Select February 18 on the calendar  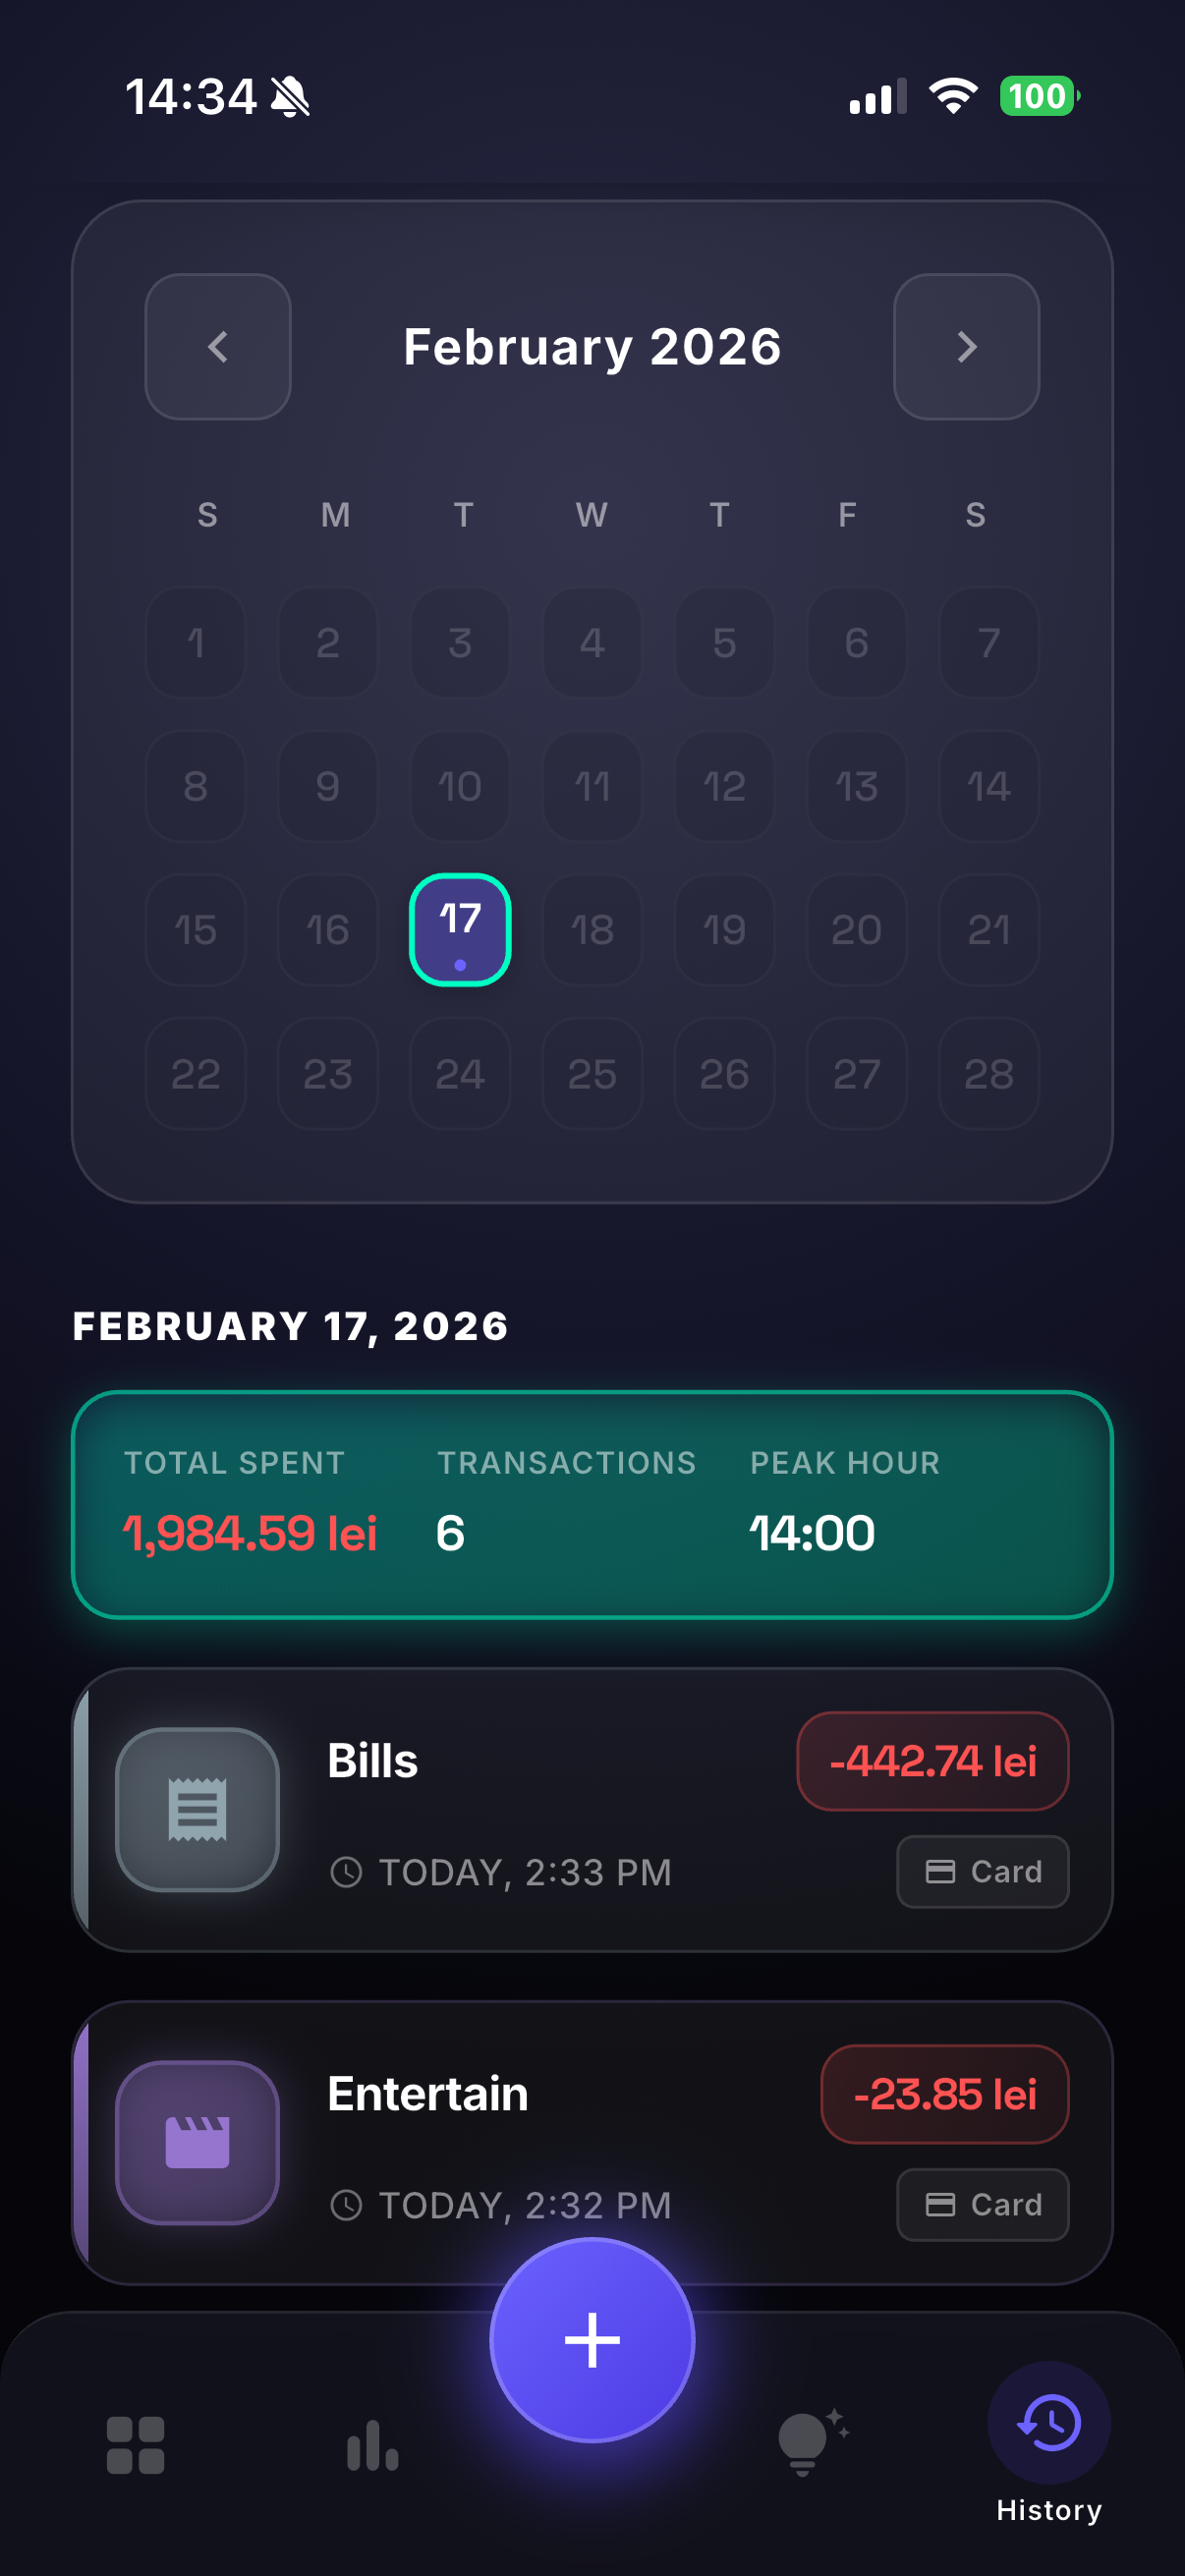(592, 929)
